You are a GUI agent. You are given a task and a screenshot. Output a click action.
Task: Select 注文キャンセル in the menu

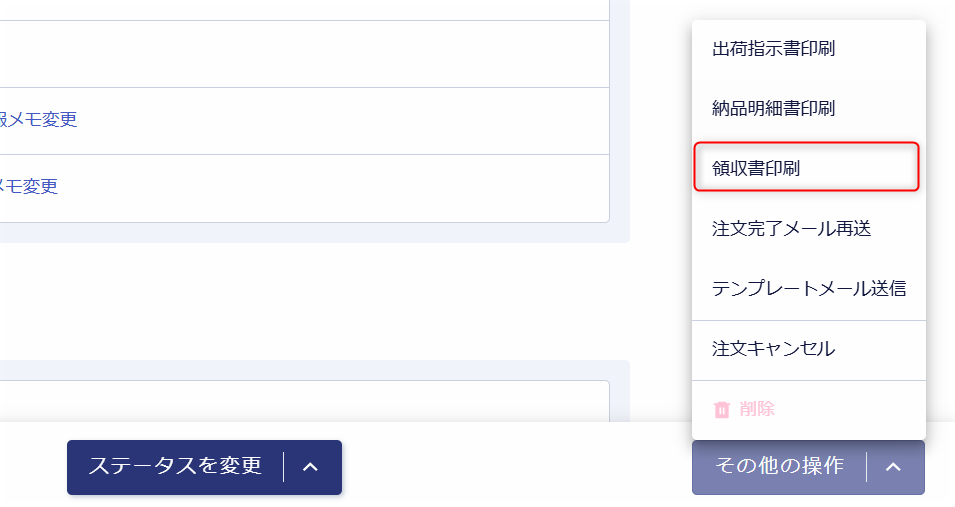pyautogui.click(x=773, y=349)
